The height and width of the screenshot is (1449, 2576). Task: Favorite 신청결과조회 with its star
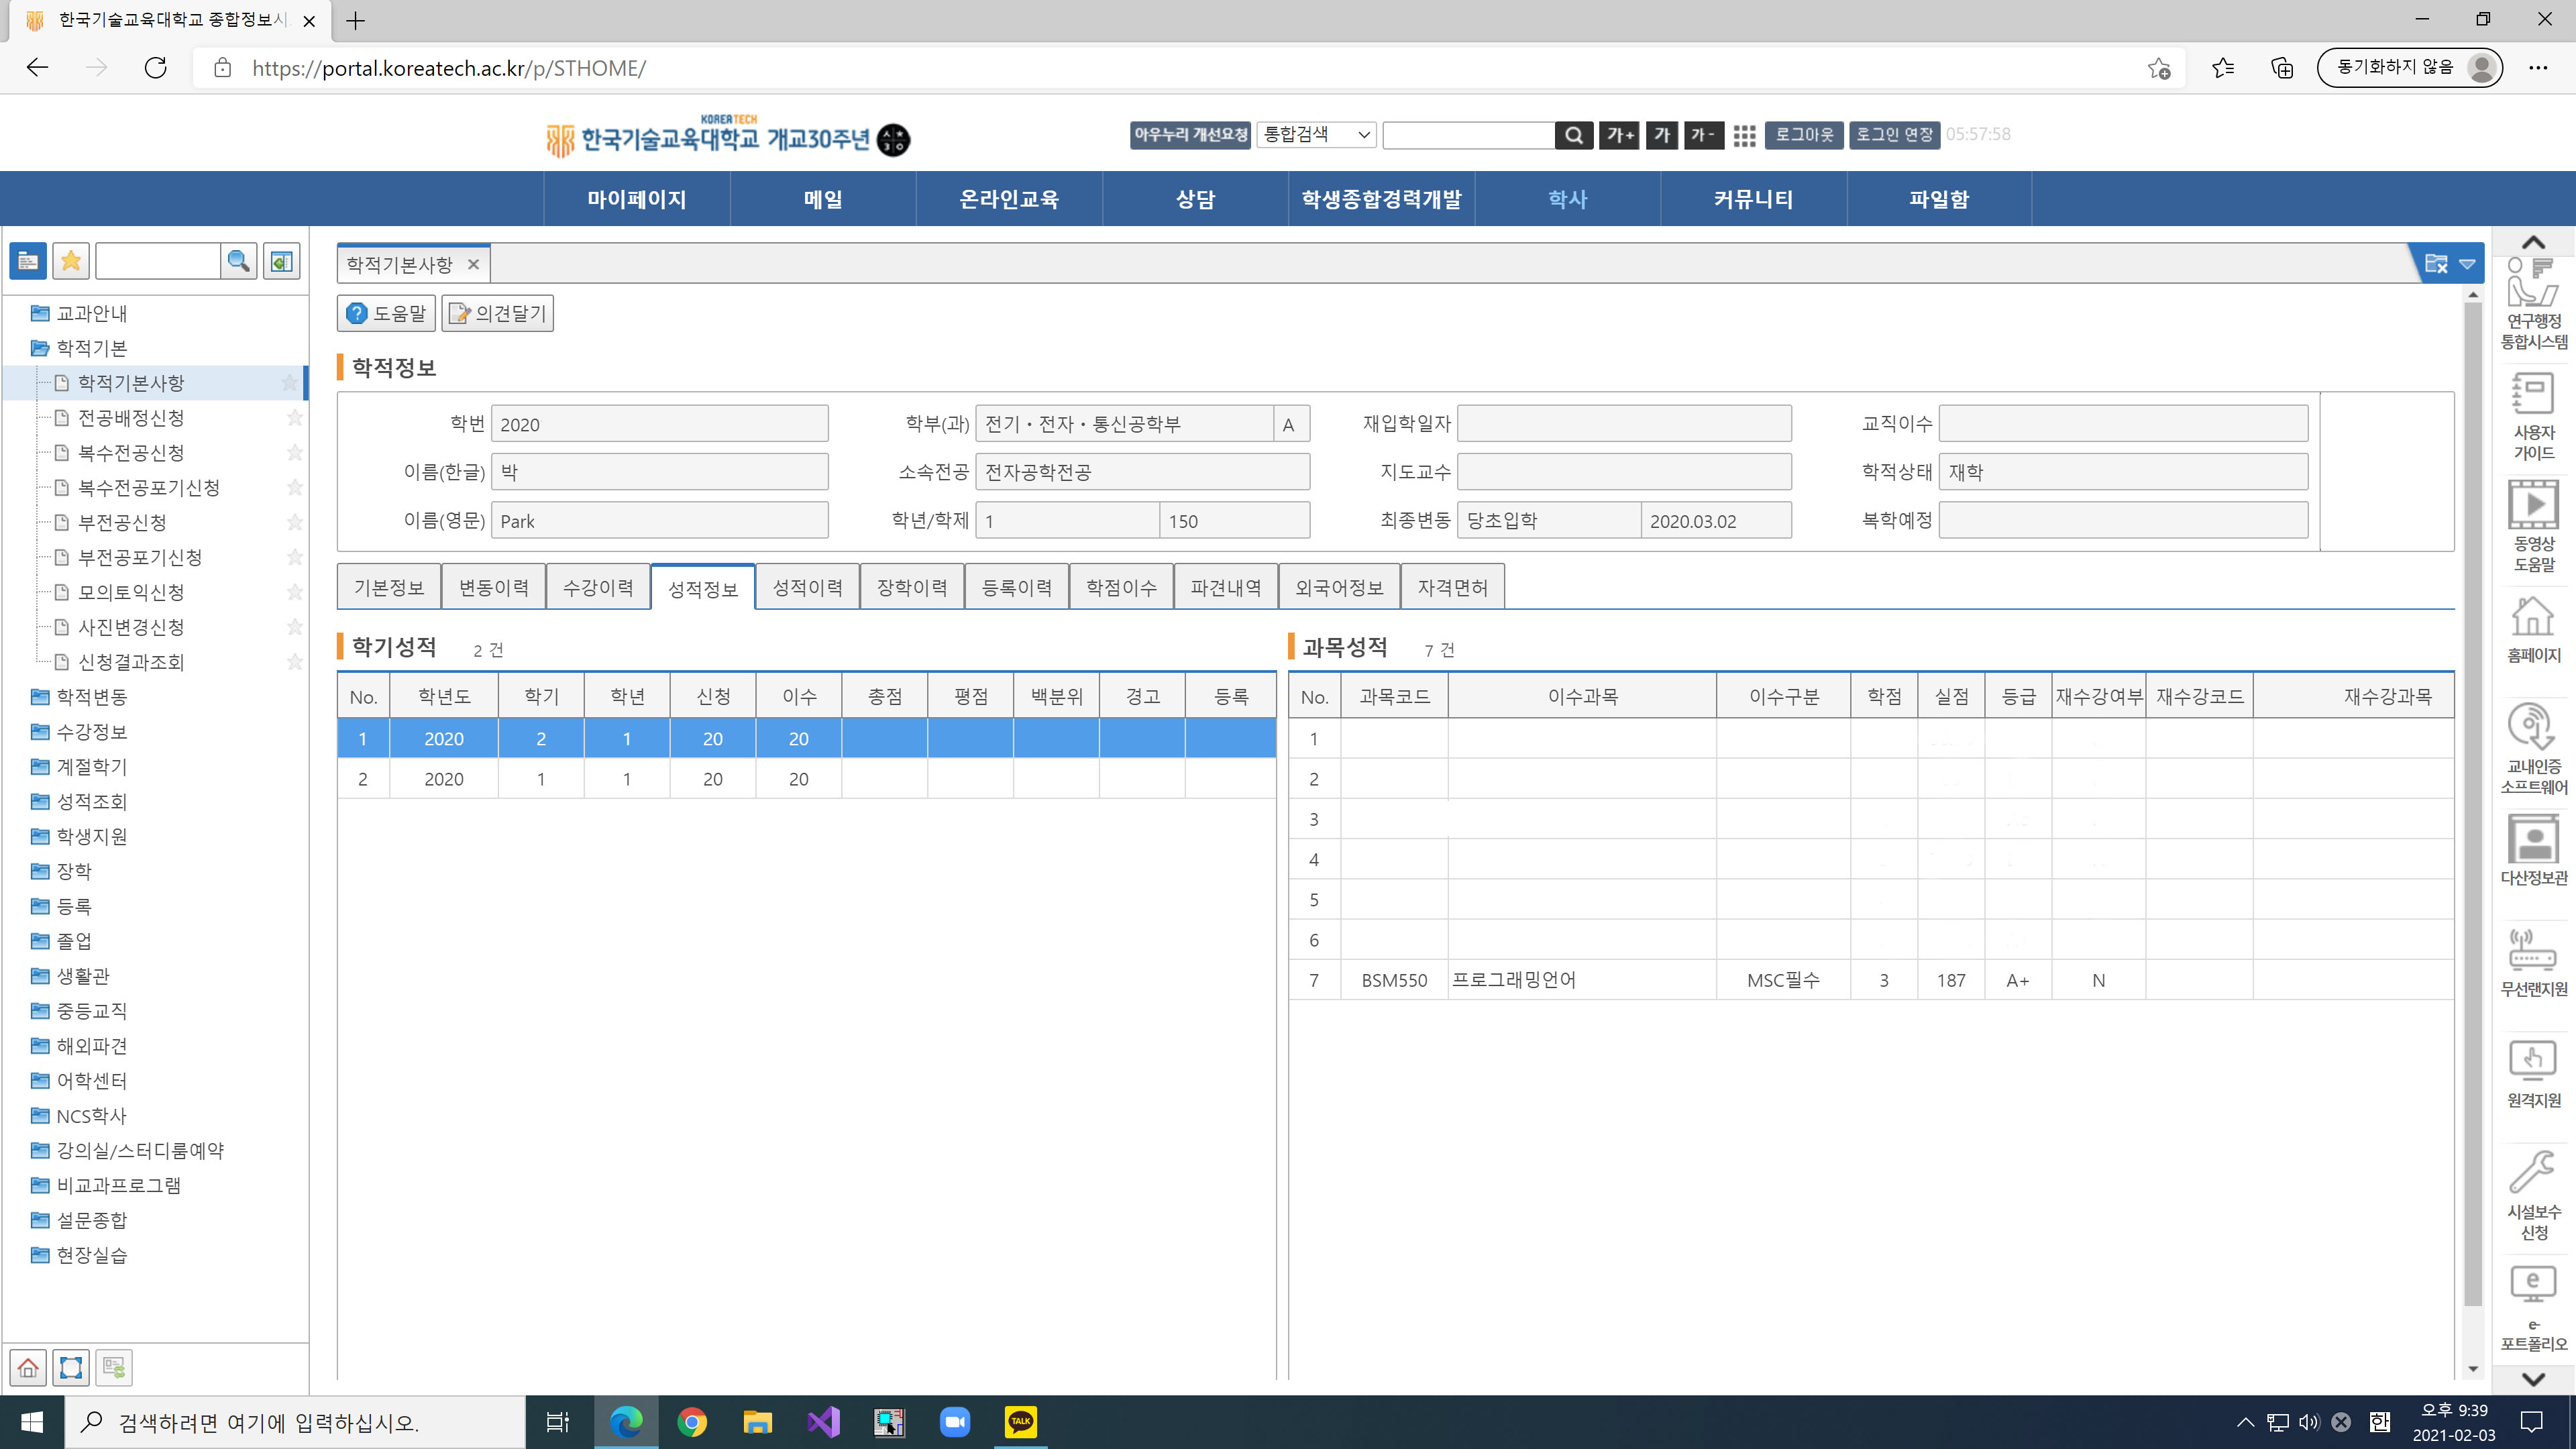click(294, 662)
